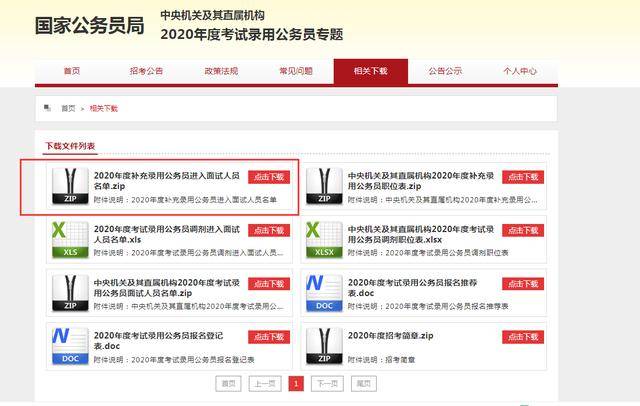
Task: Open the 政策法规 navigation tab
Action: 221,71
